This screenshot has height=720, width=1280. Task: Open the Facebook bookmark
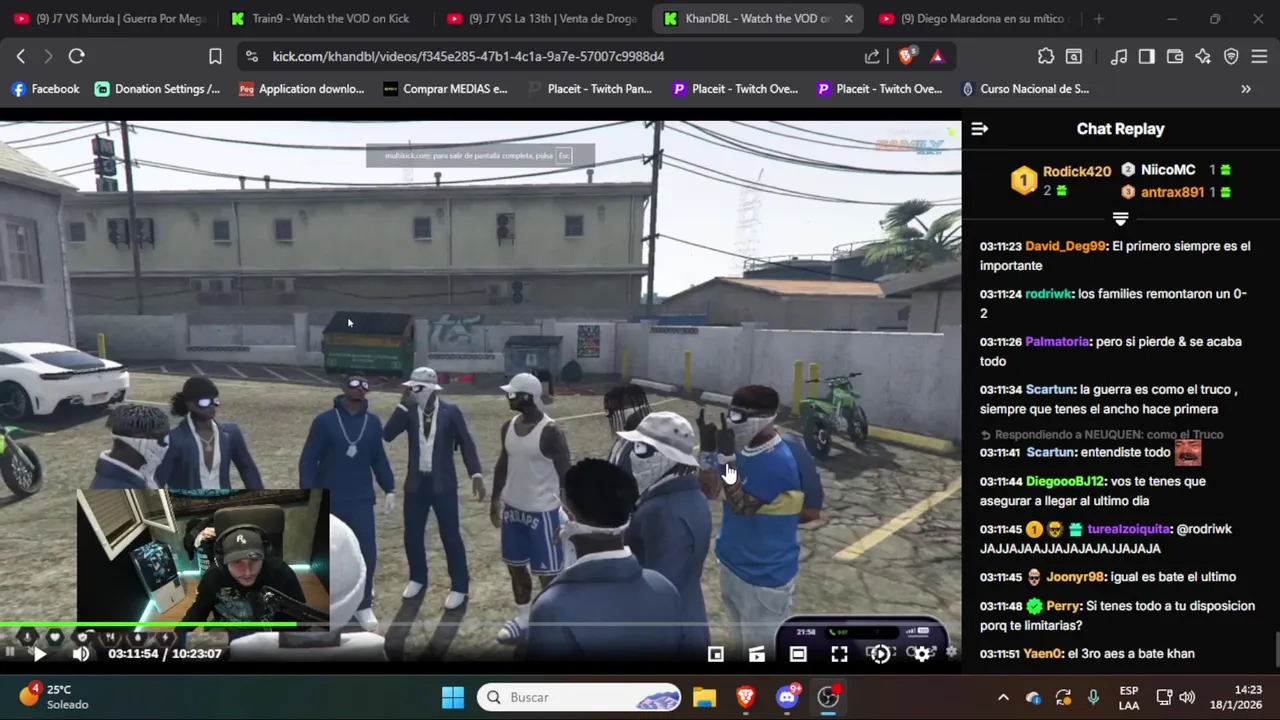coord(45,89)
